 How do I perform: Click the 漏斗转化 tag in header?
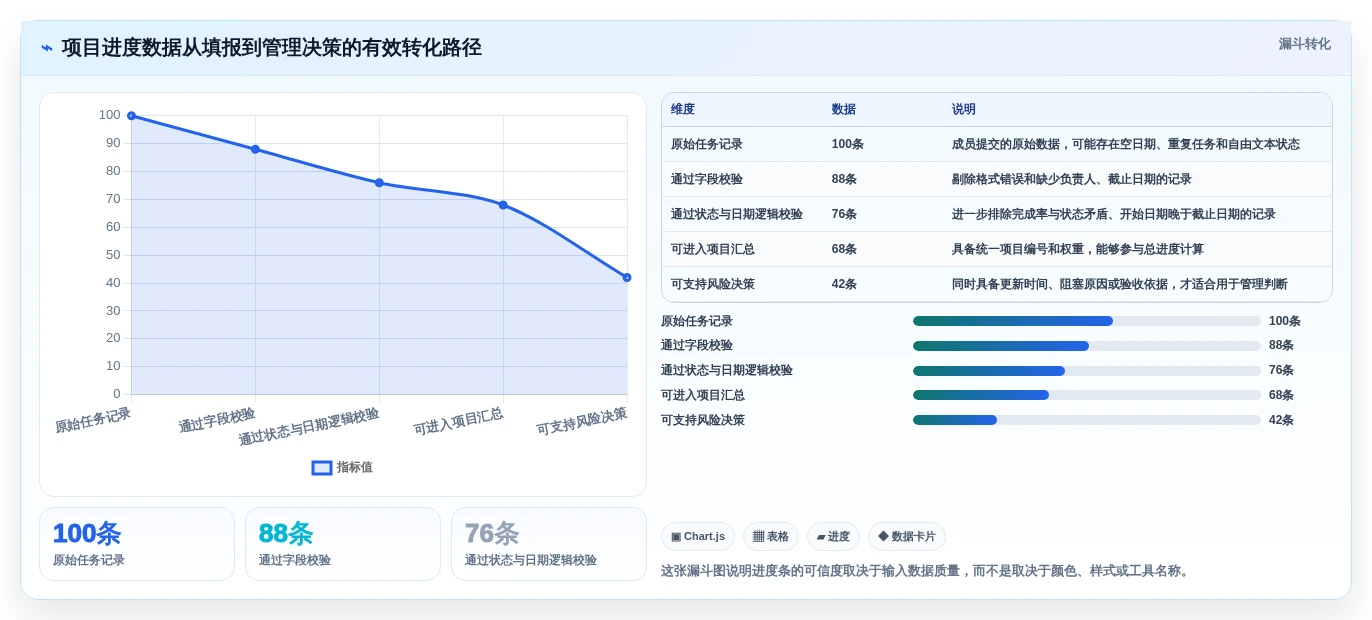(1304, 44)
